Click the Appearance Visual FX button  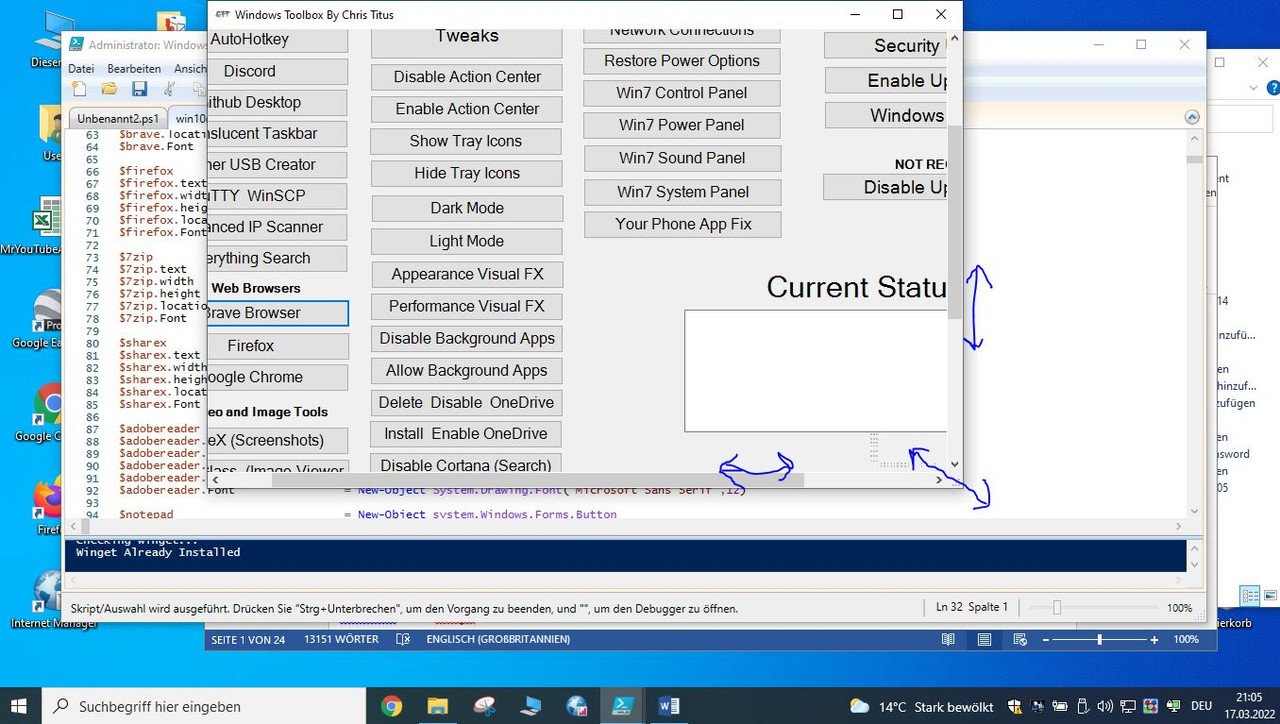(x=467, y=274)
